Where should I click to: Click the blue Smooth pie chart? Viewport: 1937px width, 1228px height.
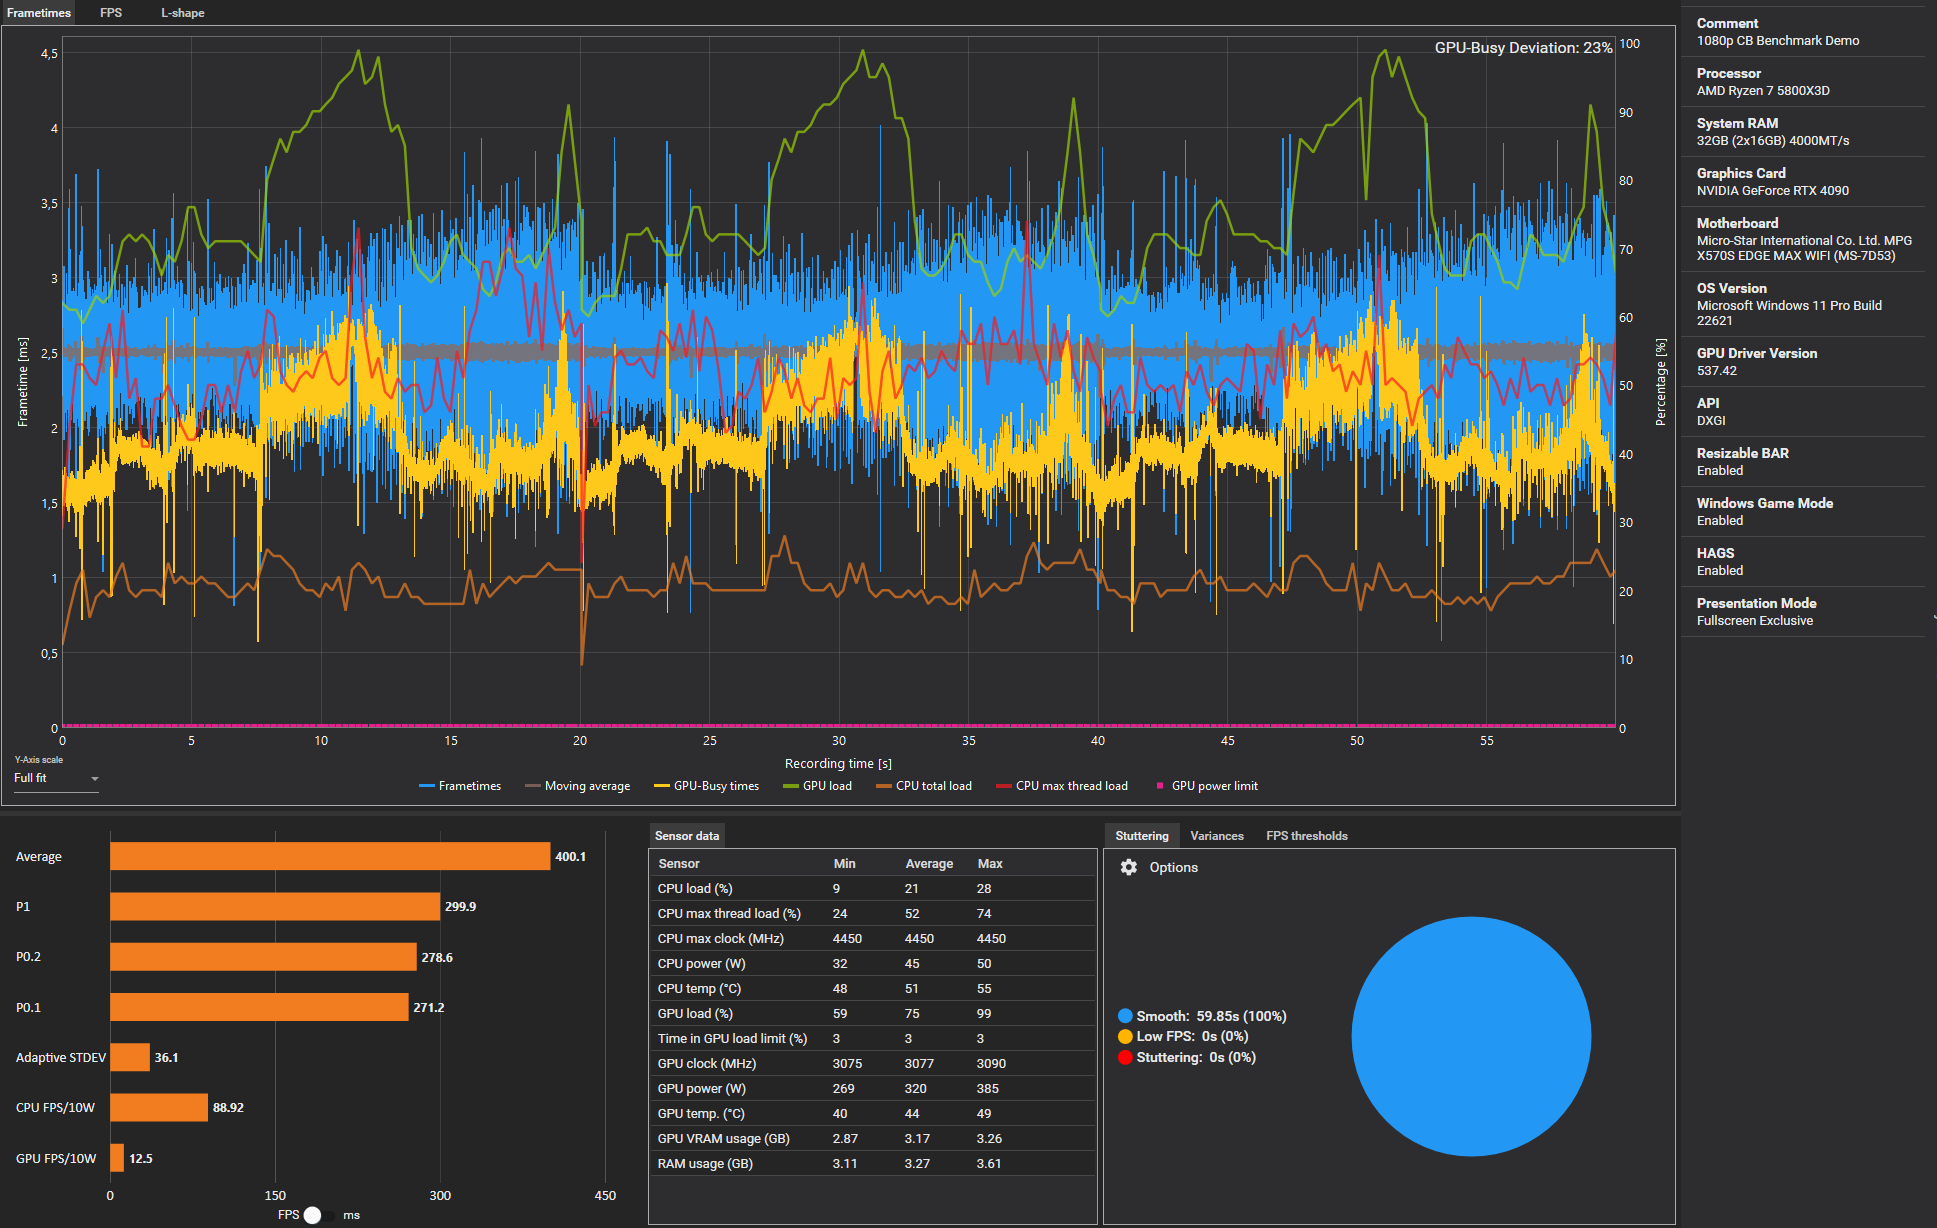click(1471, 1036)
